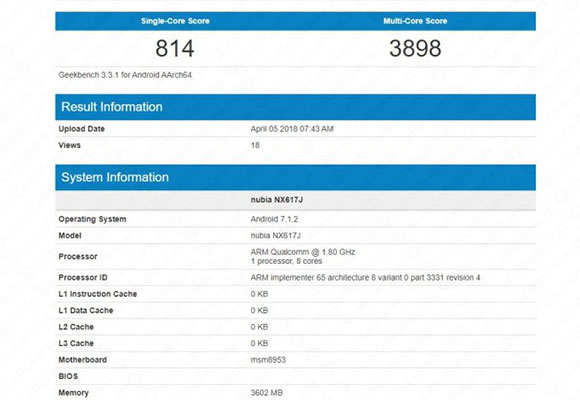Screen dimensions: 580x400
Task: Select the Model value nubia NX617J
Action: pyautogui.click(x=276, y=235)
